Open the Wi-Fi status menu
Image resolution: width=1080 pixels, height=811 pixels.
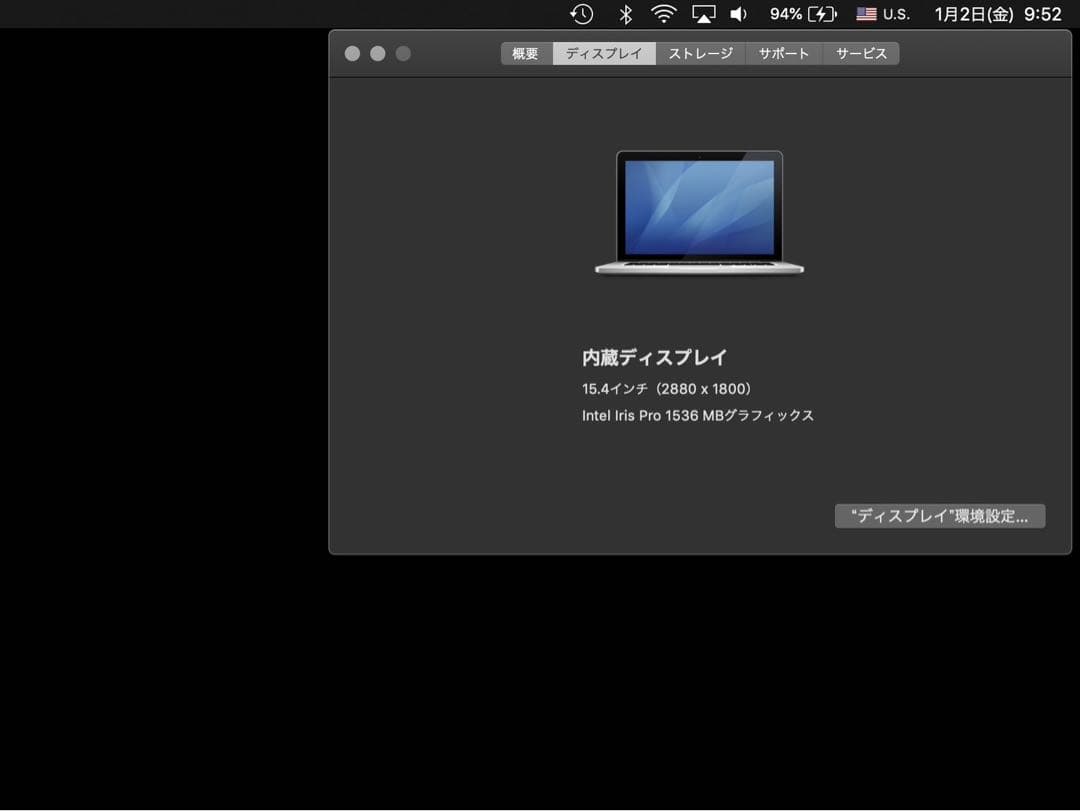(x=662, y=14)
